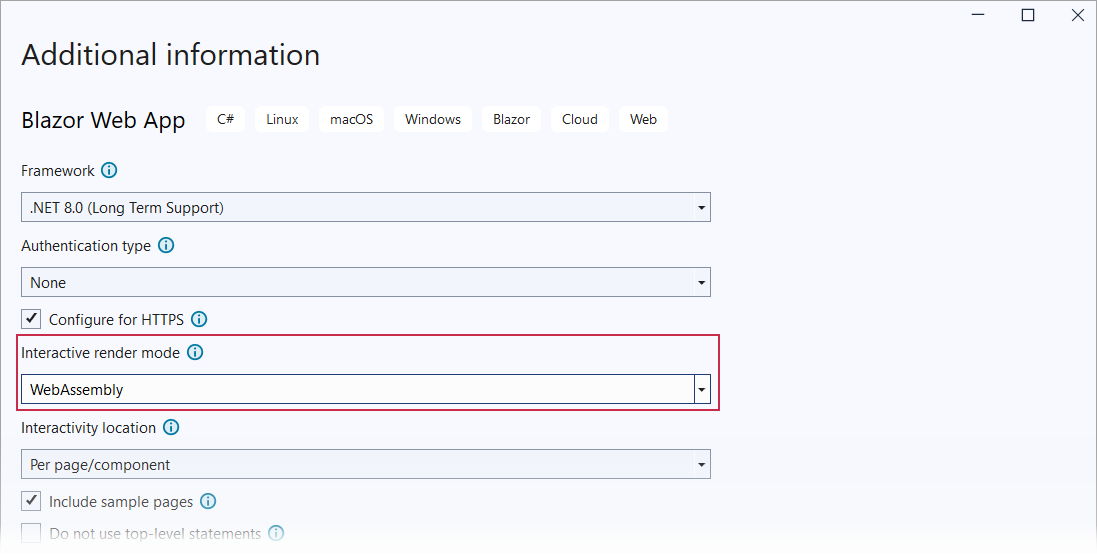The height and width of the screenshot is (556, 1097).
Task: Click the Interactive render mode info icon
Action: click(195, 352)
